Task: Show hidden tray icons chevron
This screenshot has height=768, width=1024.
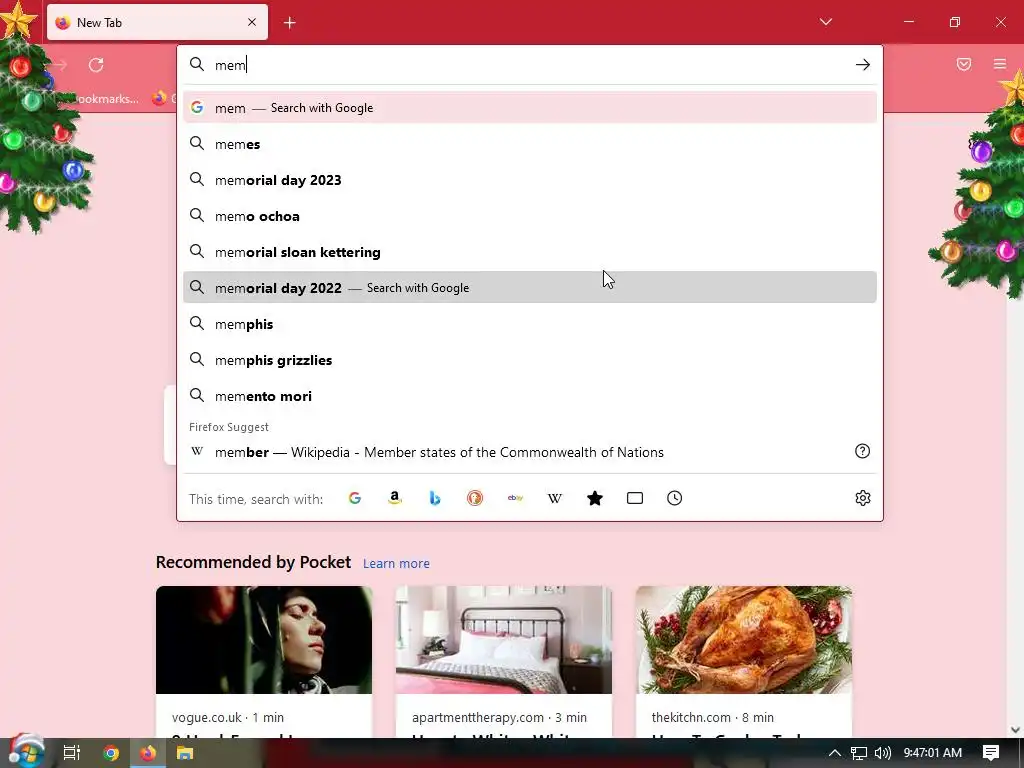Action: point(835,753)
